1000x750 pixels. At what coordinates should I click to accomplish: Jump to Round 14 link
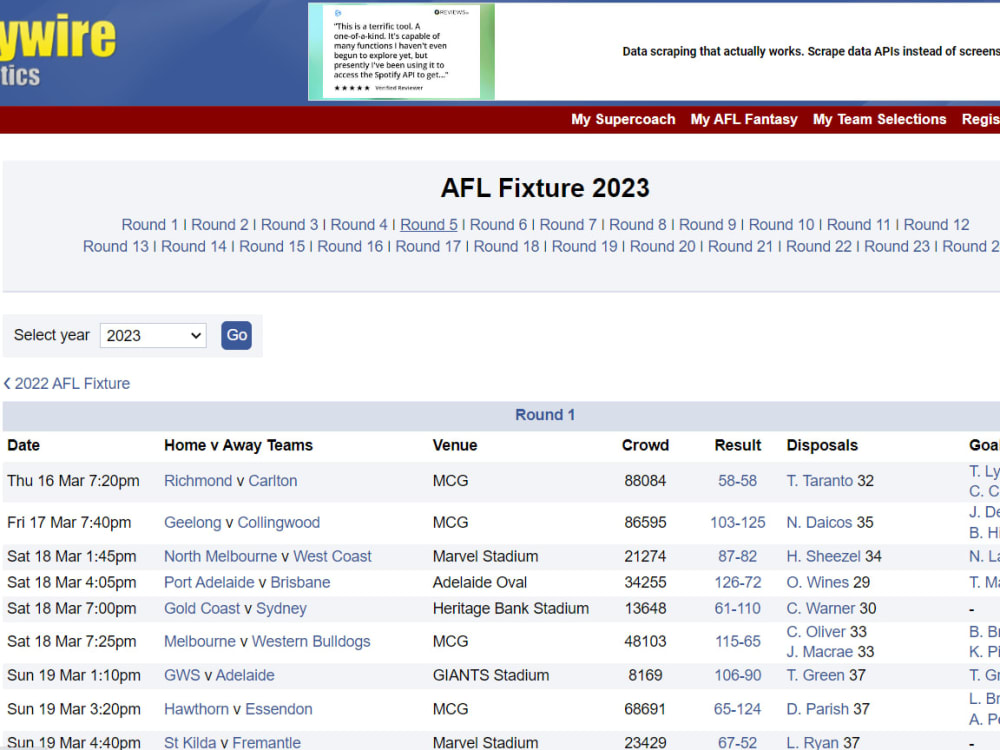(194, 246)
